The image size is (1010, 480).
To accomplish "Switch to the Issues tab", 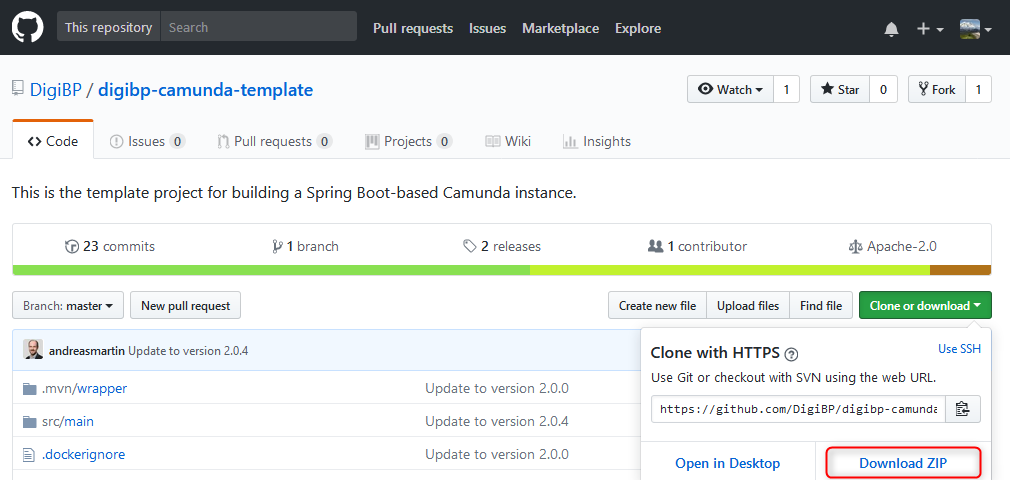I will pyautogui.click(x=146, y=141).
